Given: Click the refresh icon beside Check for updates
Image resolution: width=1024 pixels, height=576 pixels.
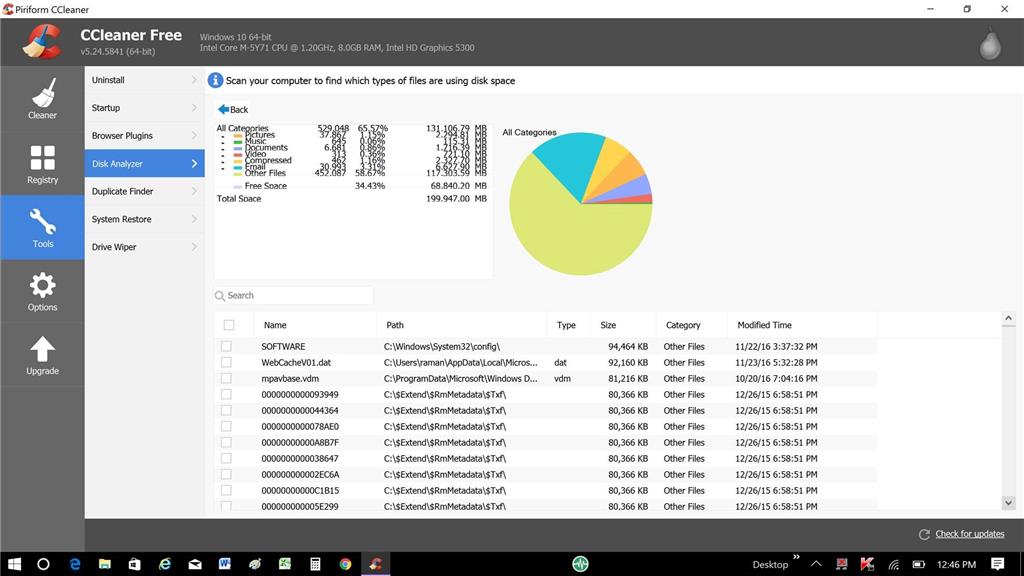Looking at the screenshot, I should [924, 534].
